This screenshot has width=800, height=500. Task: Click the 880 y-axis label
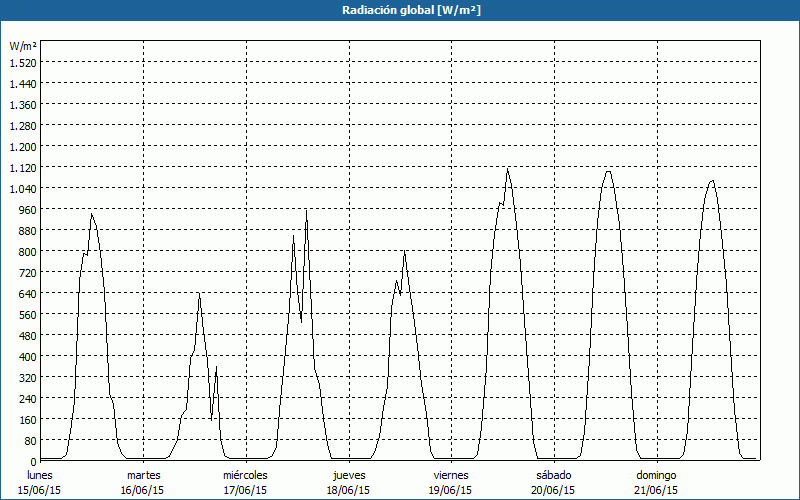tap(28, 231)
